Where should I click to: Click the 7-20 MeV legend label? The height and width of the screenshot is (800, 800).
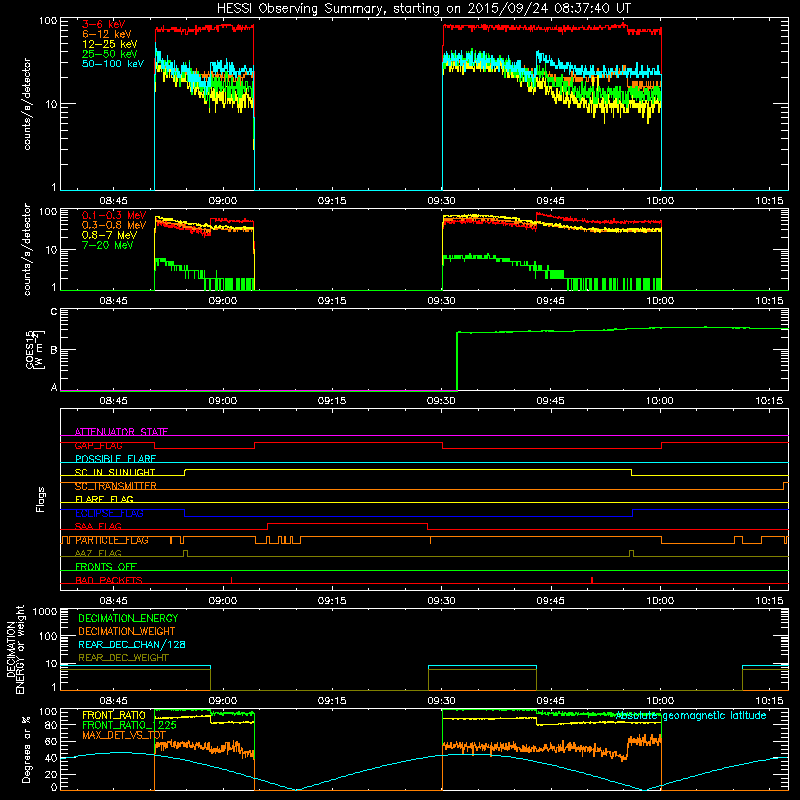(108, 245)
